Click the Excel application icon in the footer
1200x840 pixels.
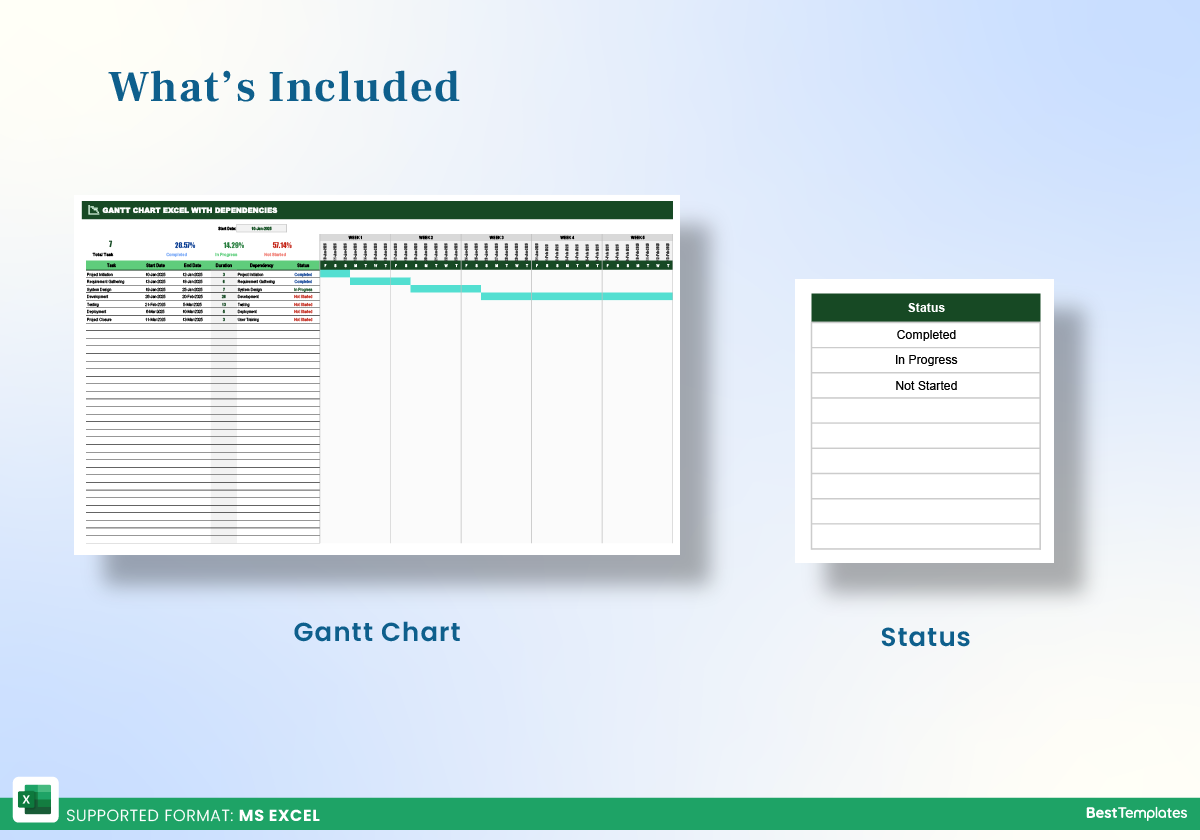(x=36, y=800)
